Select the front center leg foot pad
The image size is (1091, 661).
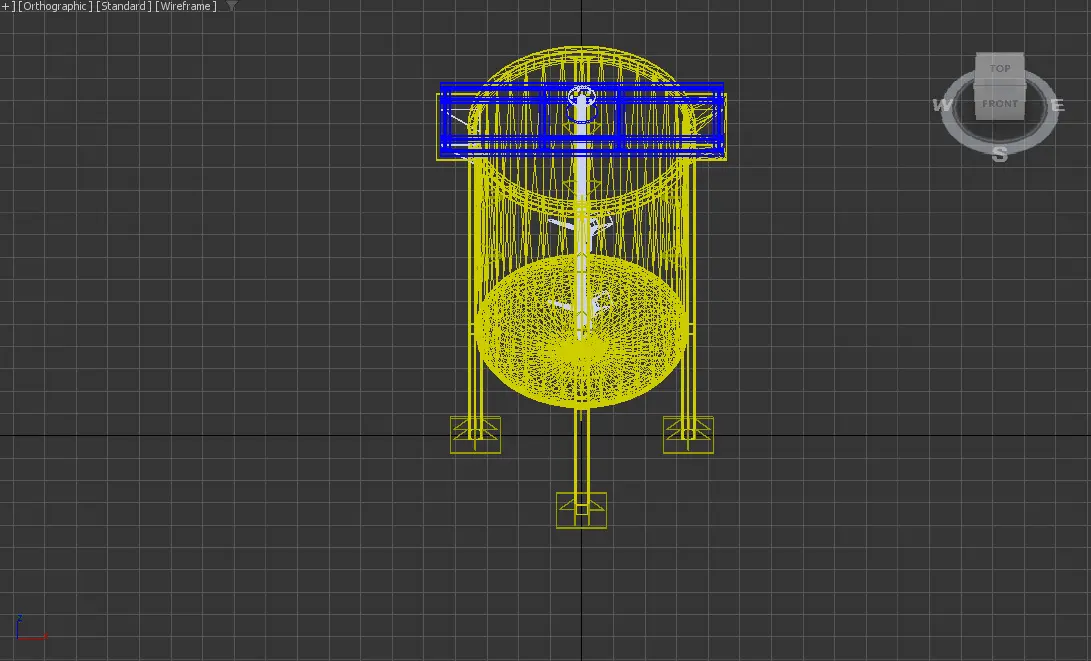pyautogui.click(x=582, y=510)
